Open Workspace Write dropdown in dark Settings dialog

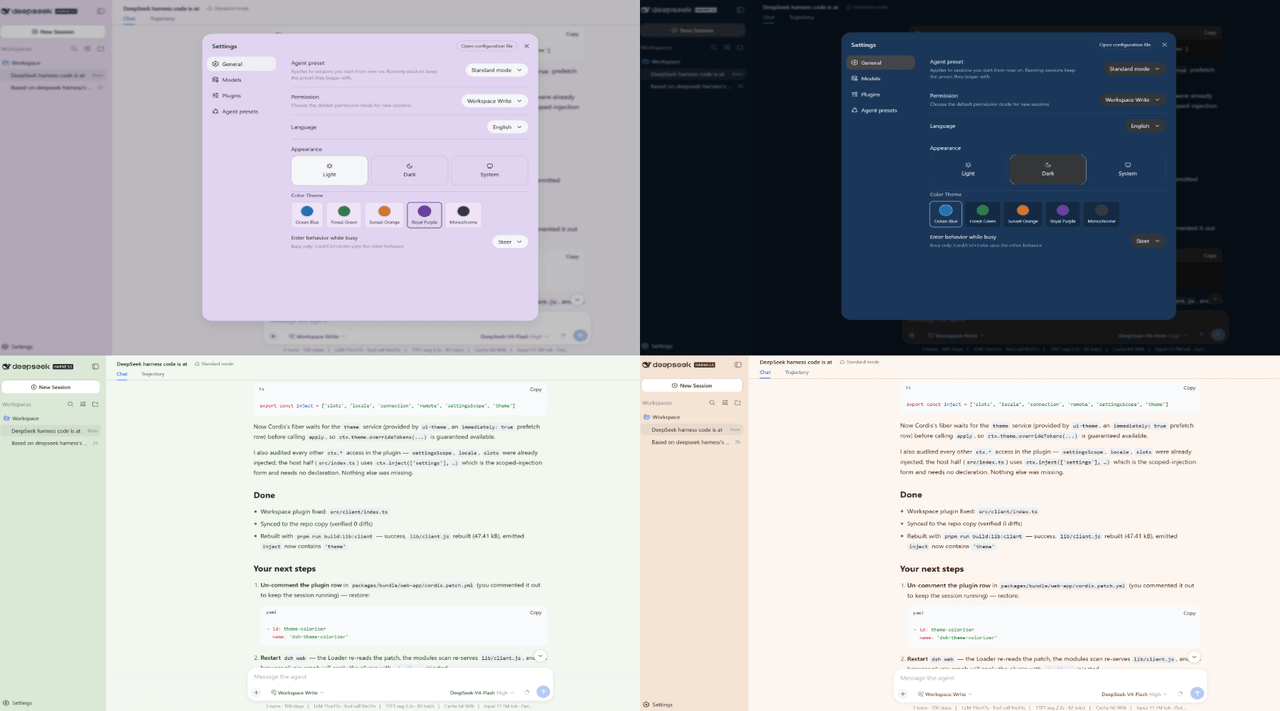[1133, 100]
